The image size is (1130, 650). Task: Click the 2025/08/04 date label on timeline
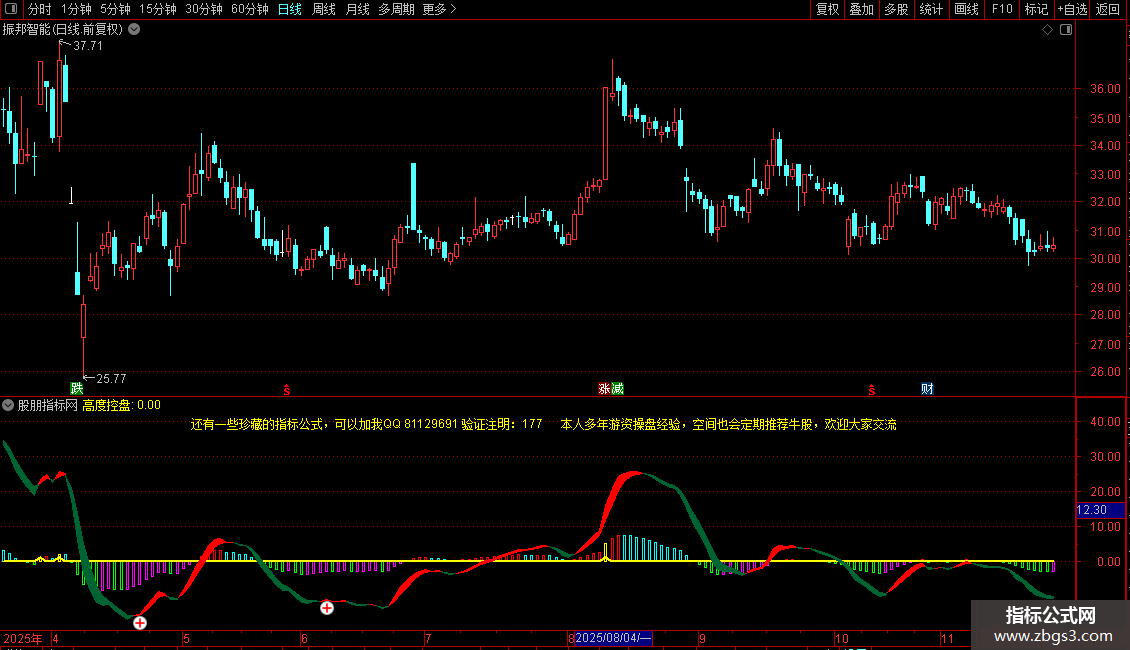pos(613,638)
